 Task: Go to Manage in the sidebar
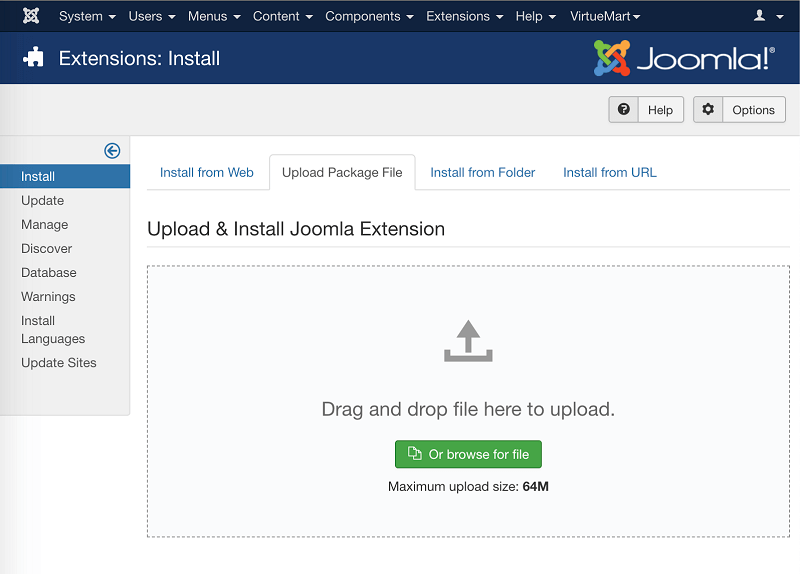tap(45, 224)
